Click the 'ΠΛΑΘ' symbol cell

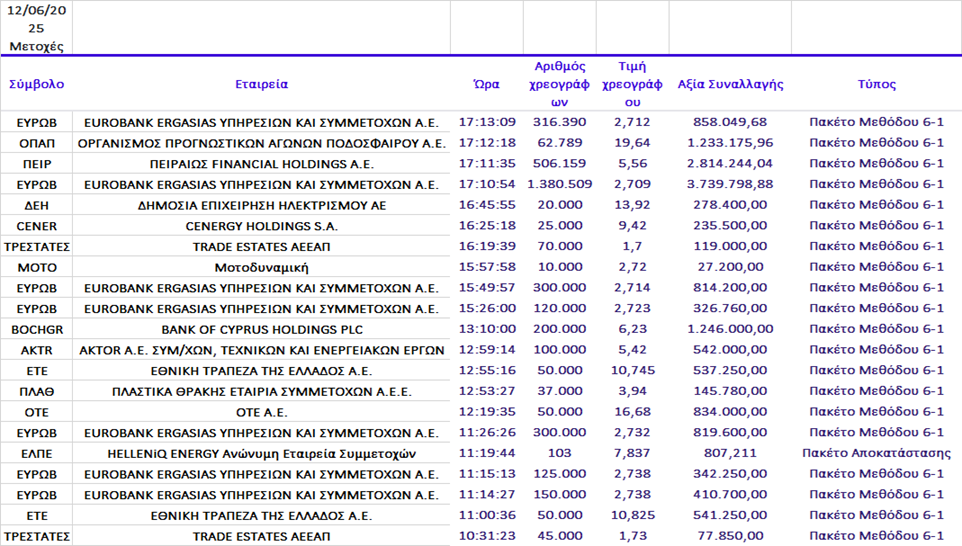click(x=37, y=391)
